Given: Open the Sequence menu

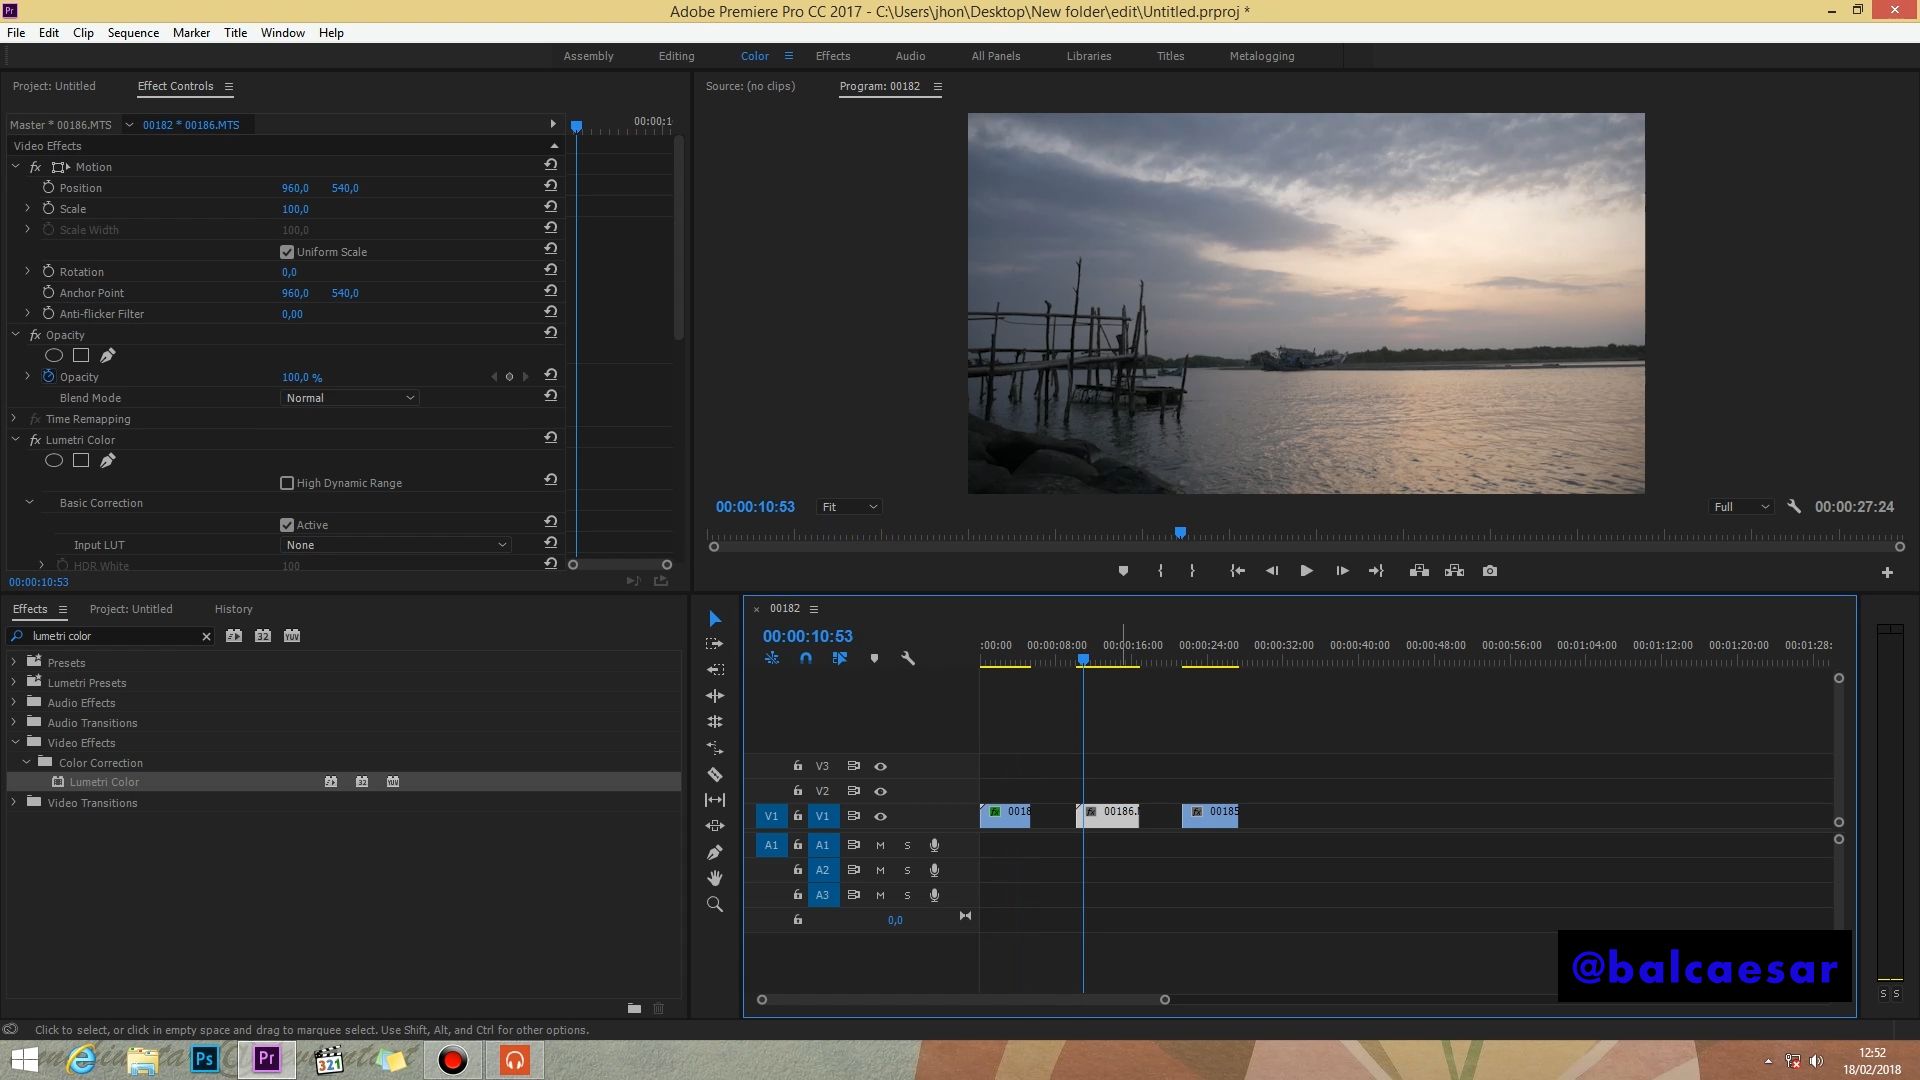Looking at the screenshot, I should (x=133, y=32).
